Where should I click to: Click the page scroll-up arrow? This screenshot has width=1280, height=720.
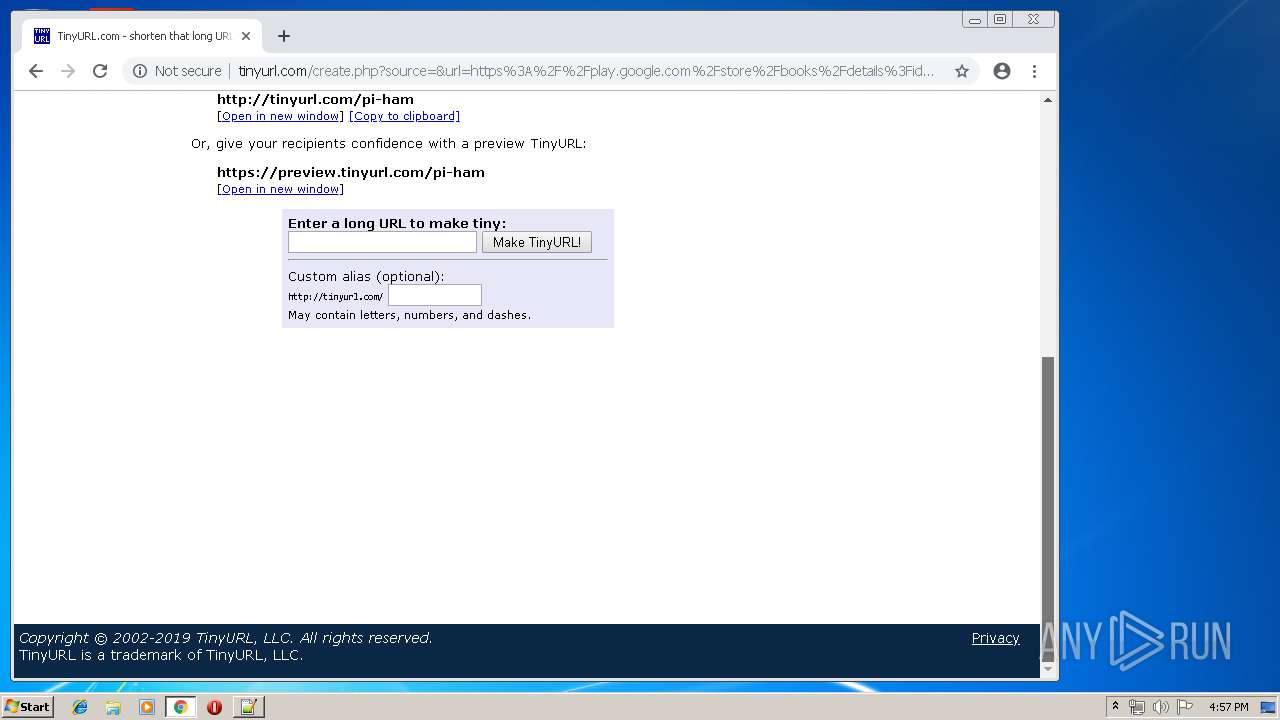click(1048, 100)
